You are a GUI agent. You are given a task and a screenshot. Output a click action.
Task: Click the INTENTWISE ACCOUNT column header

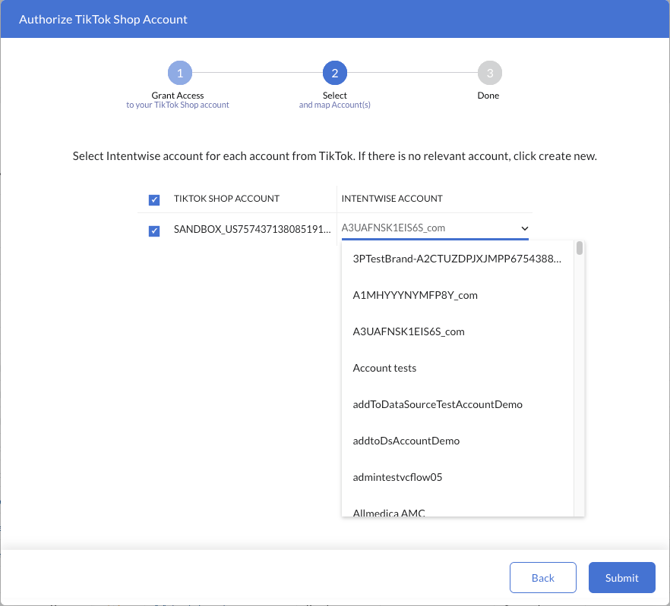392,199
